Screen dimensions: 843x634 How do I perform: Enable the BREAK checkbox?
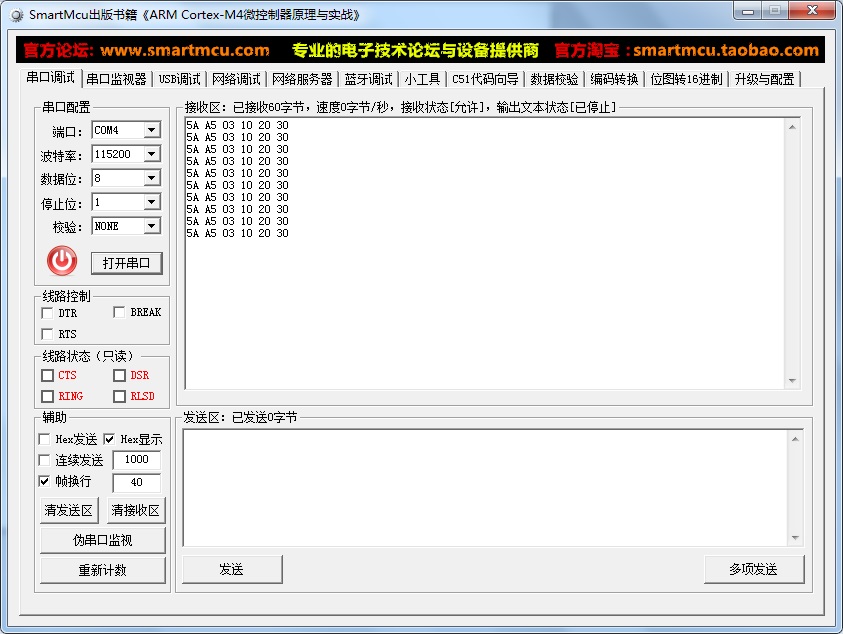click(119, 312)
